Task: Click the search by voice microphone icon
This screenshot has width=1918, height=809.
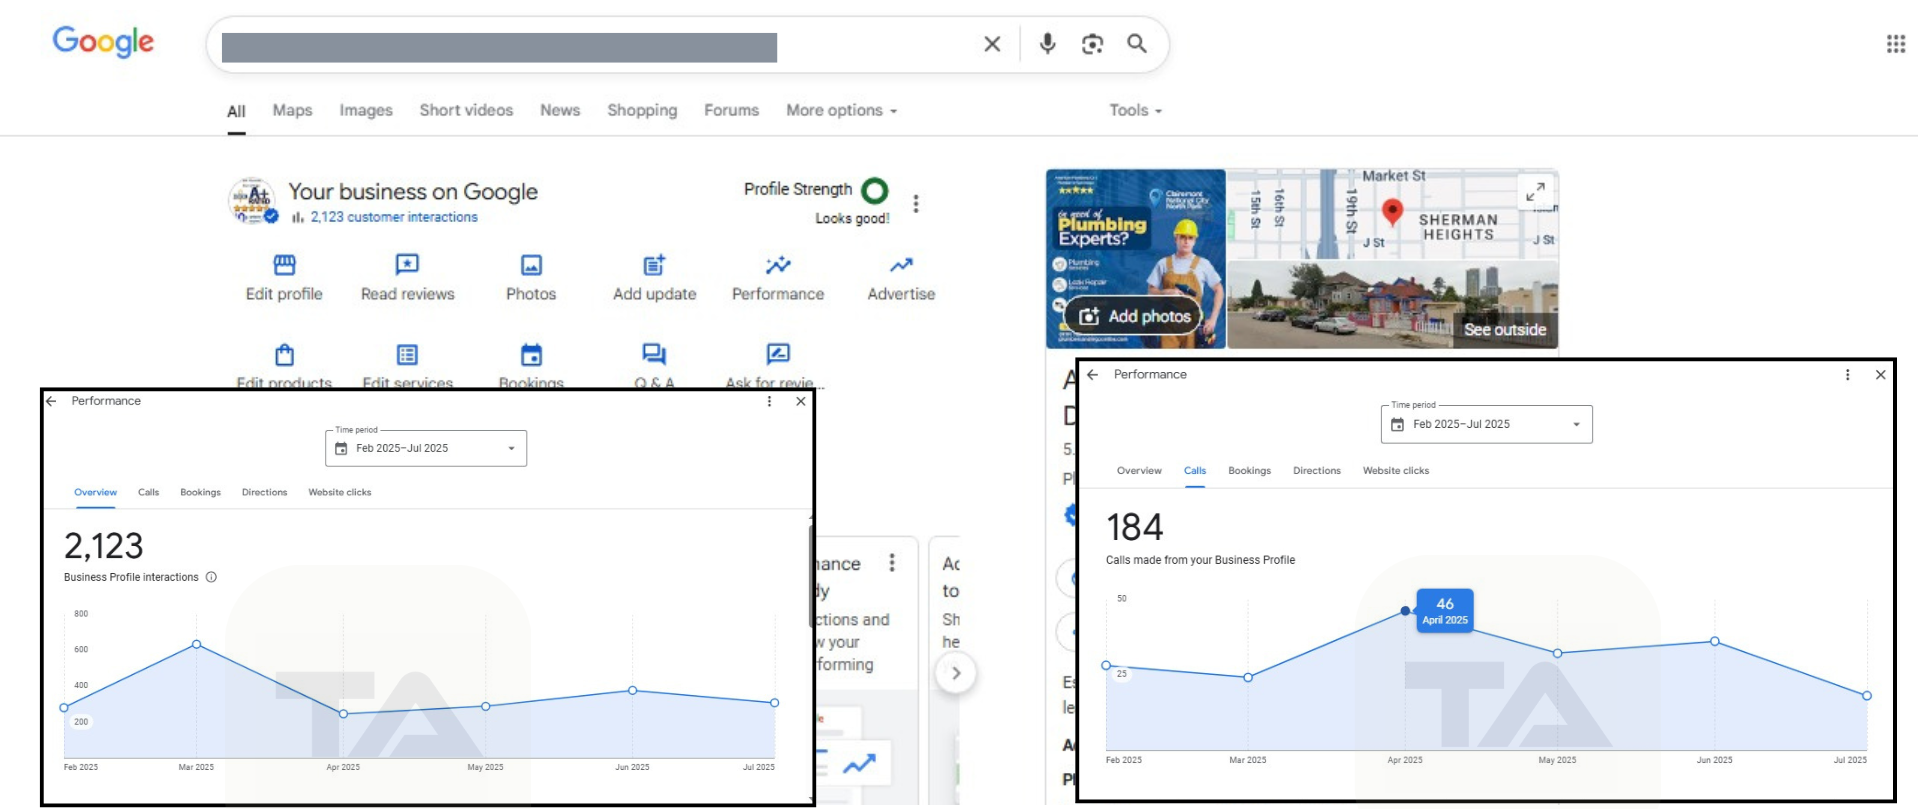Action: [x=1047, y=44]
